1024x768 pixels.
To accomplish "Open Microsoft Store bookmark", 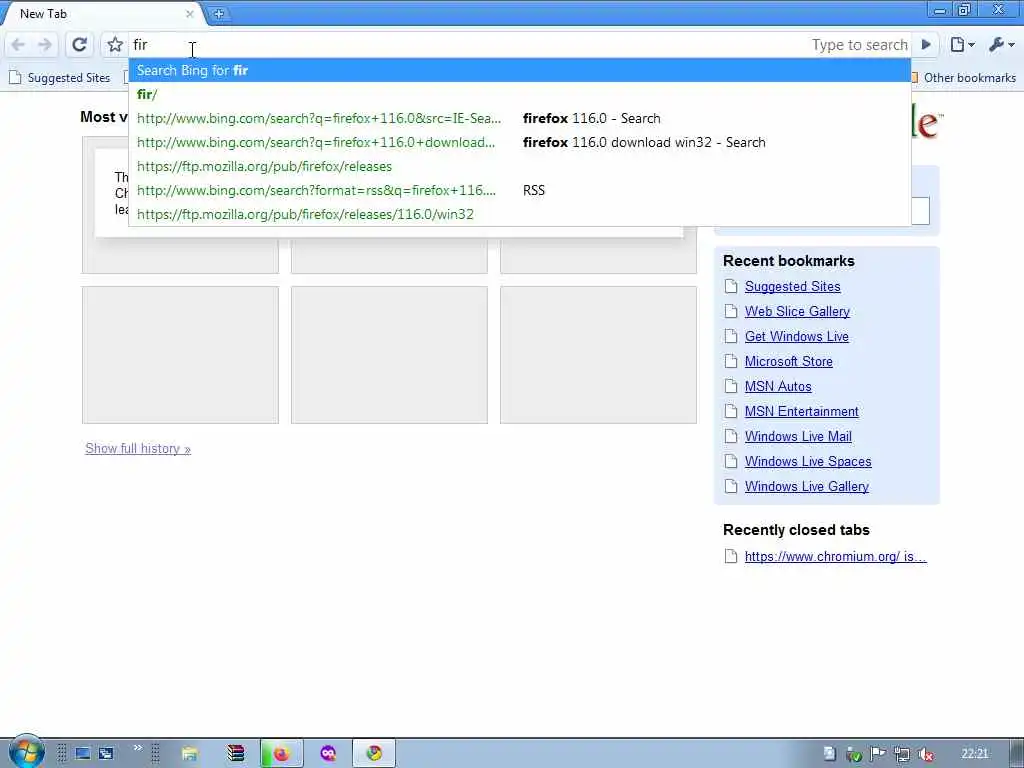I will point(788,361).
